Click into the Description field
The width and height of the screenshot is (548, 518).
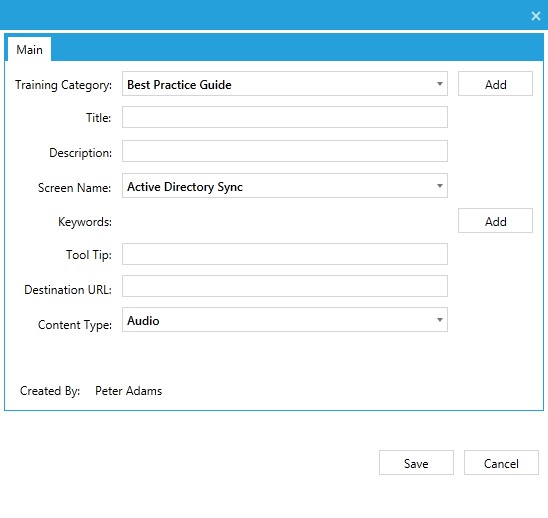(x=284, y=151)
